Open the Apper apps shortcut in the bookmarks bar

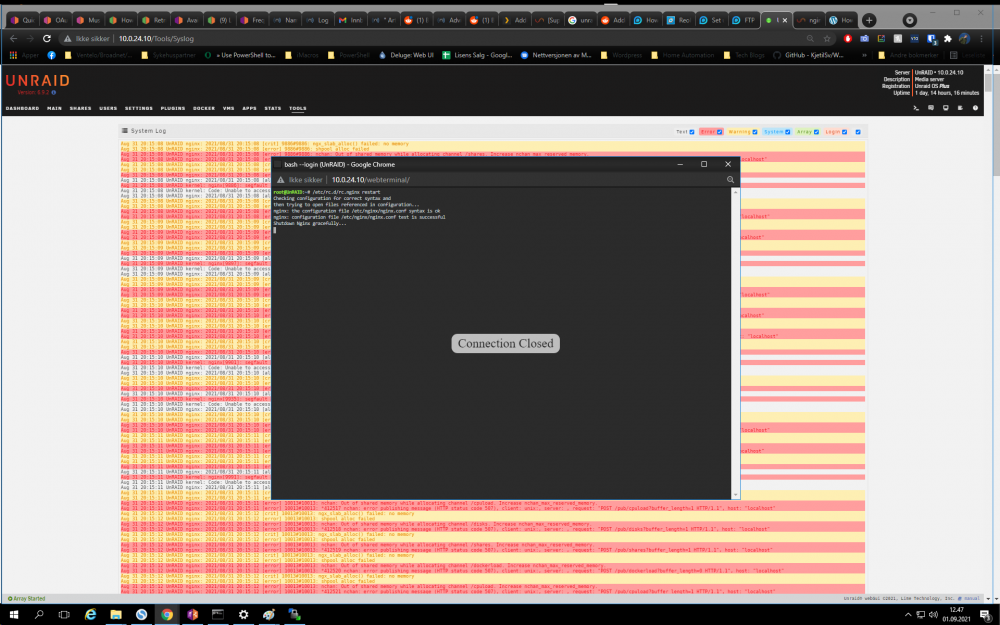[24, 55]
